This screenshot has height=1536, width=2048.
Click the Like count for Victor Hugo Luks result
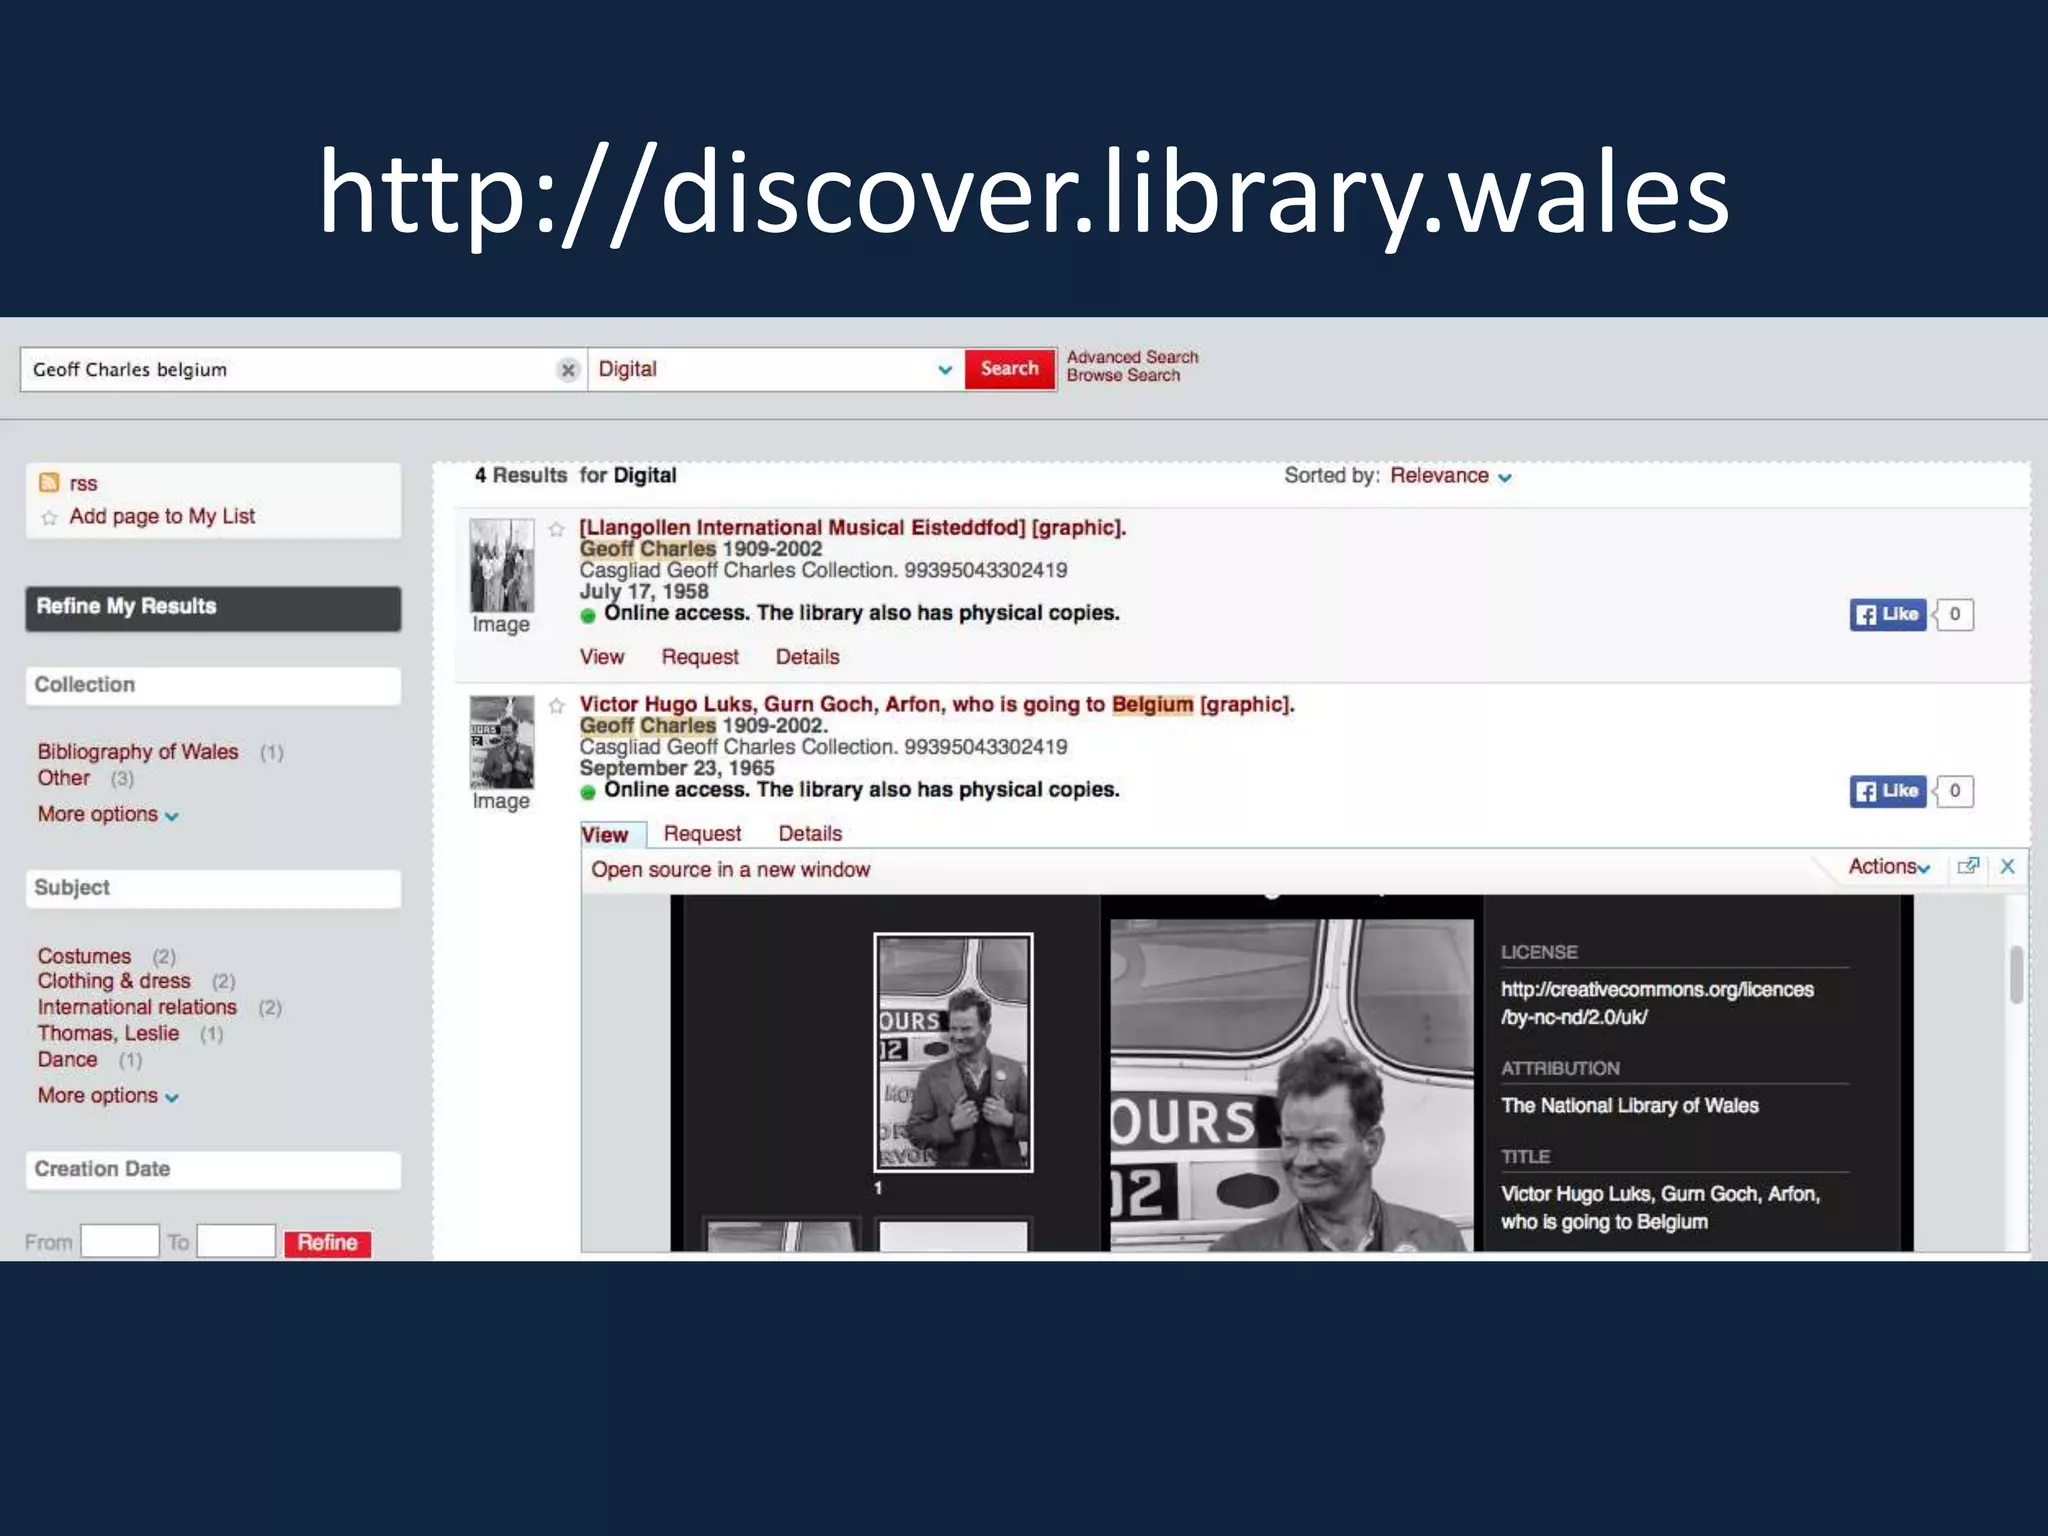1954,791
